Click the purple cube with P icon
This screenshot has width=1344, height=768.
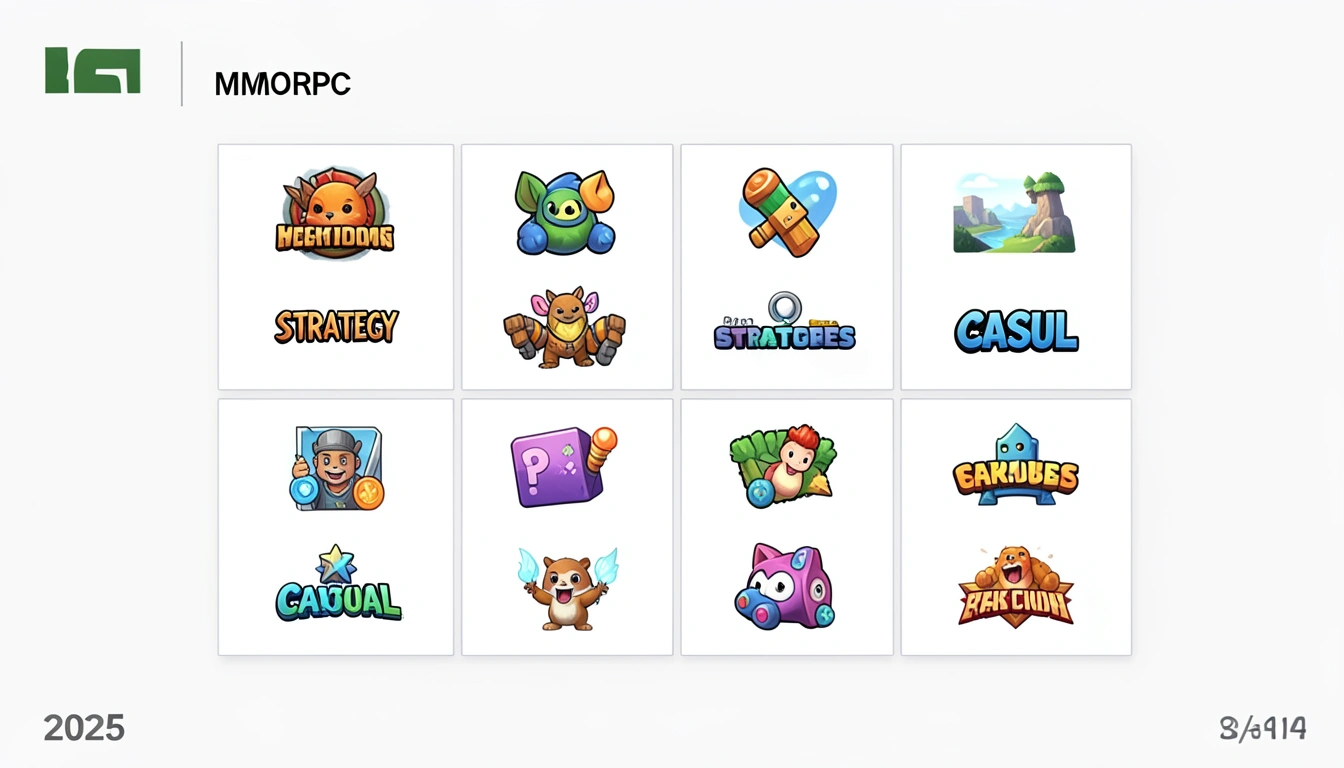coord(564,467)
